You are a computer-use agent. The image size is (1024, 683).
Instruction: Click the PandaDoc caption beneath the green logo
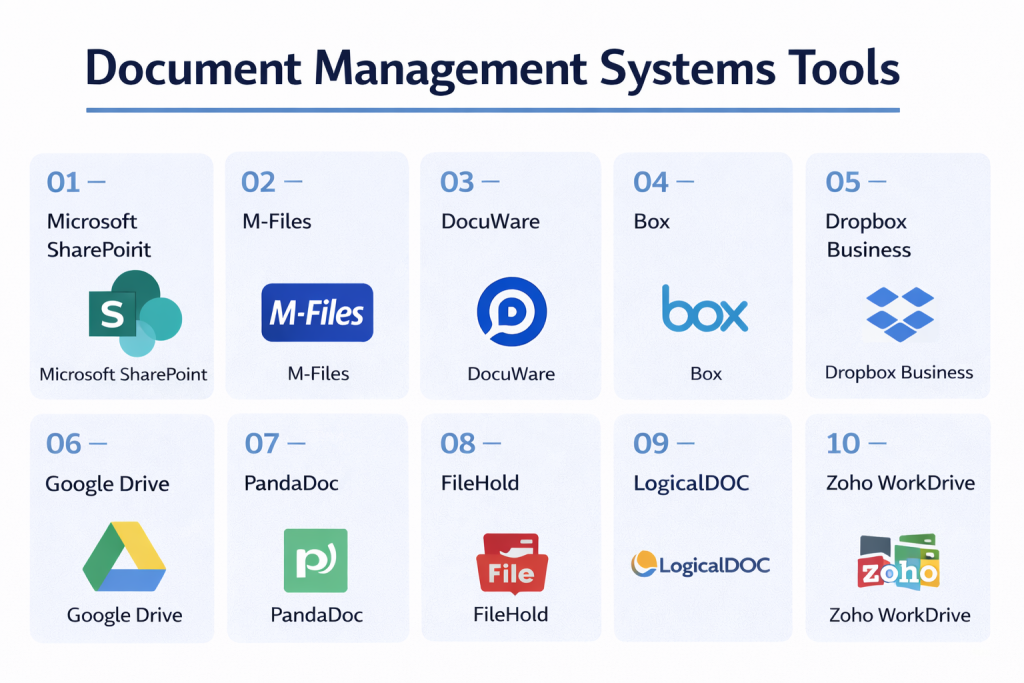(x=316, y=615)
